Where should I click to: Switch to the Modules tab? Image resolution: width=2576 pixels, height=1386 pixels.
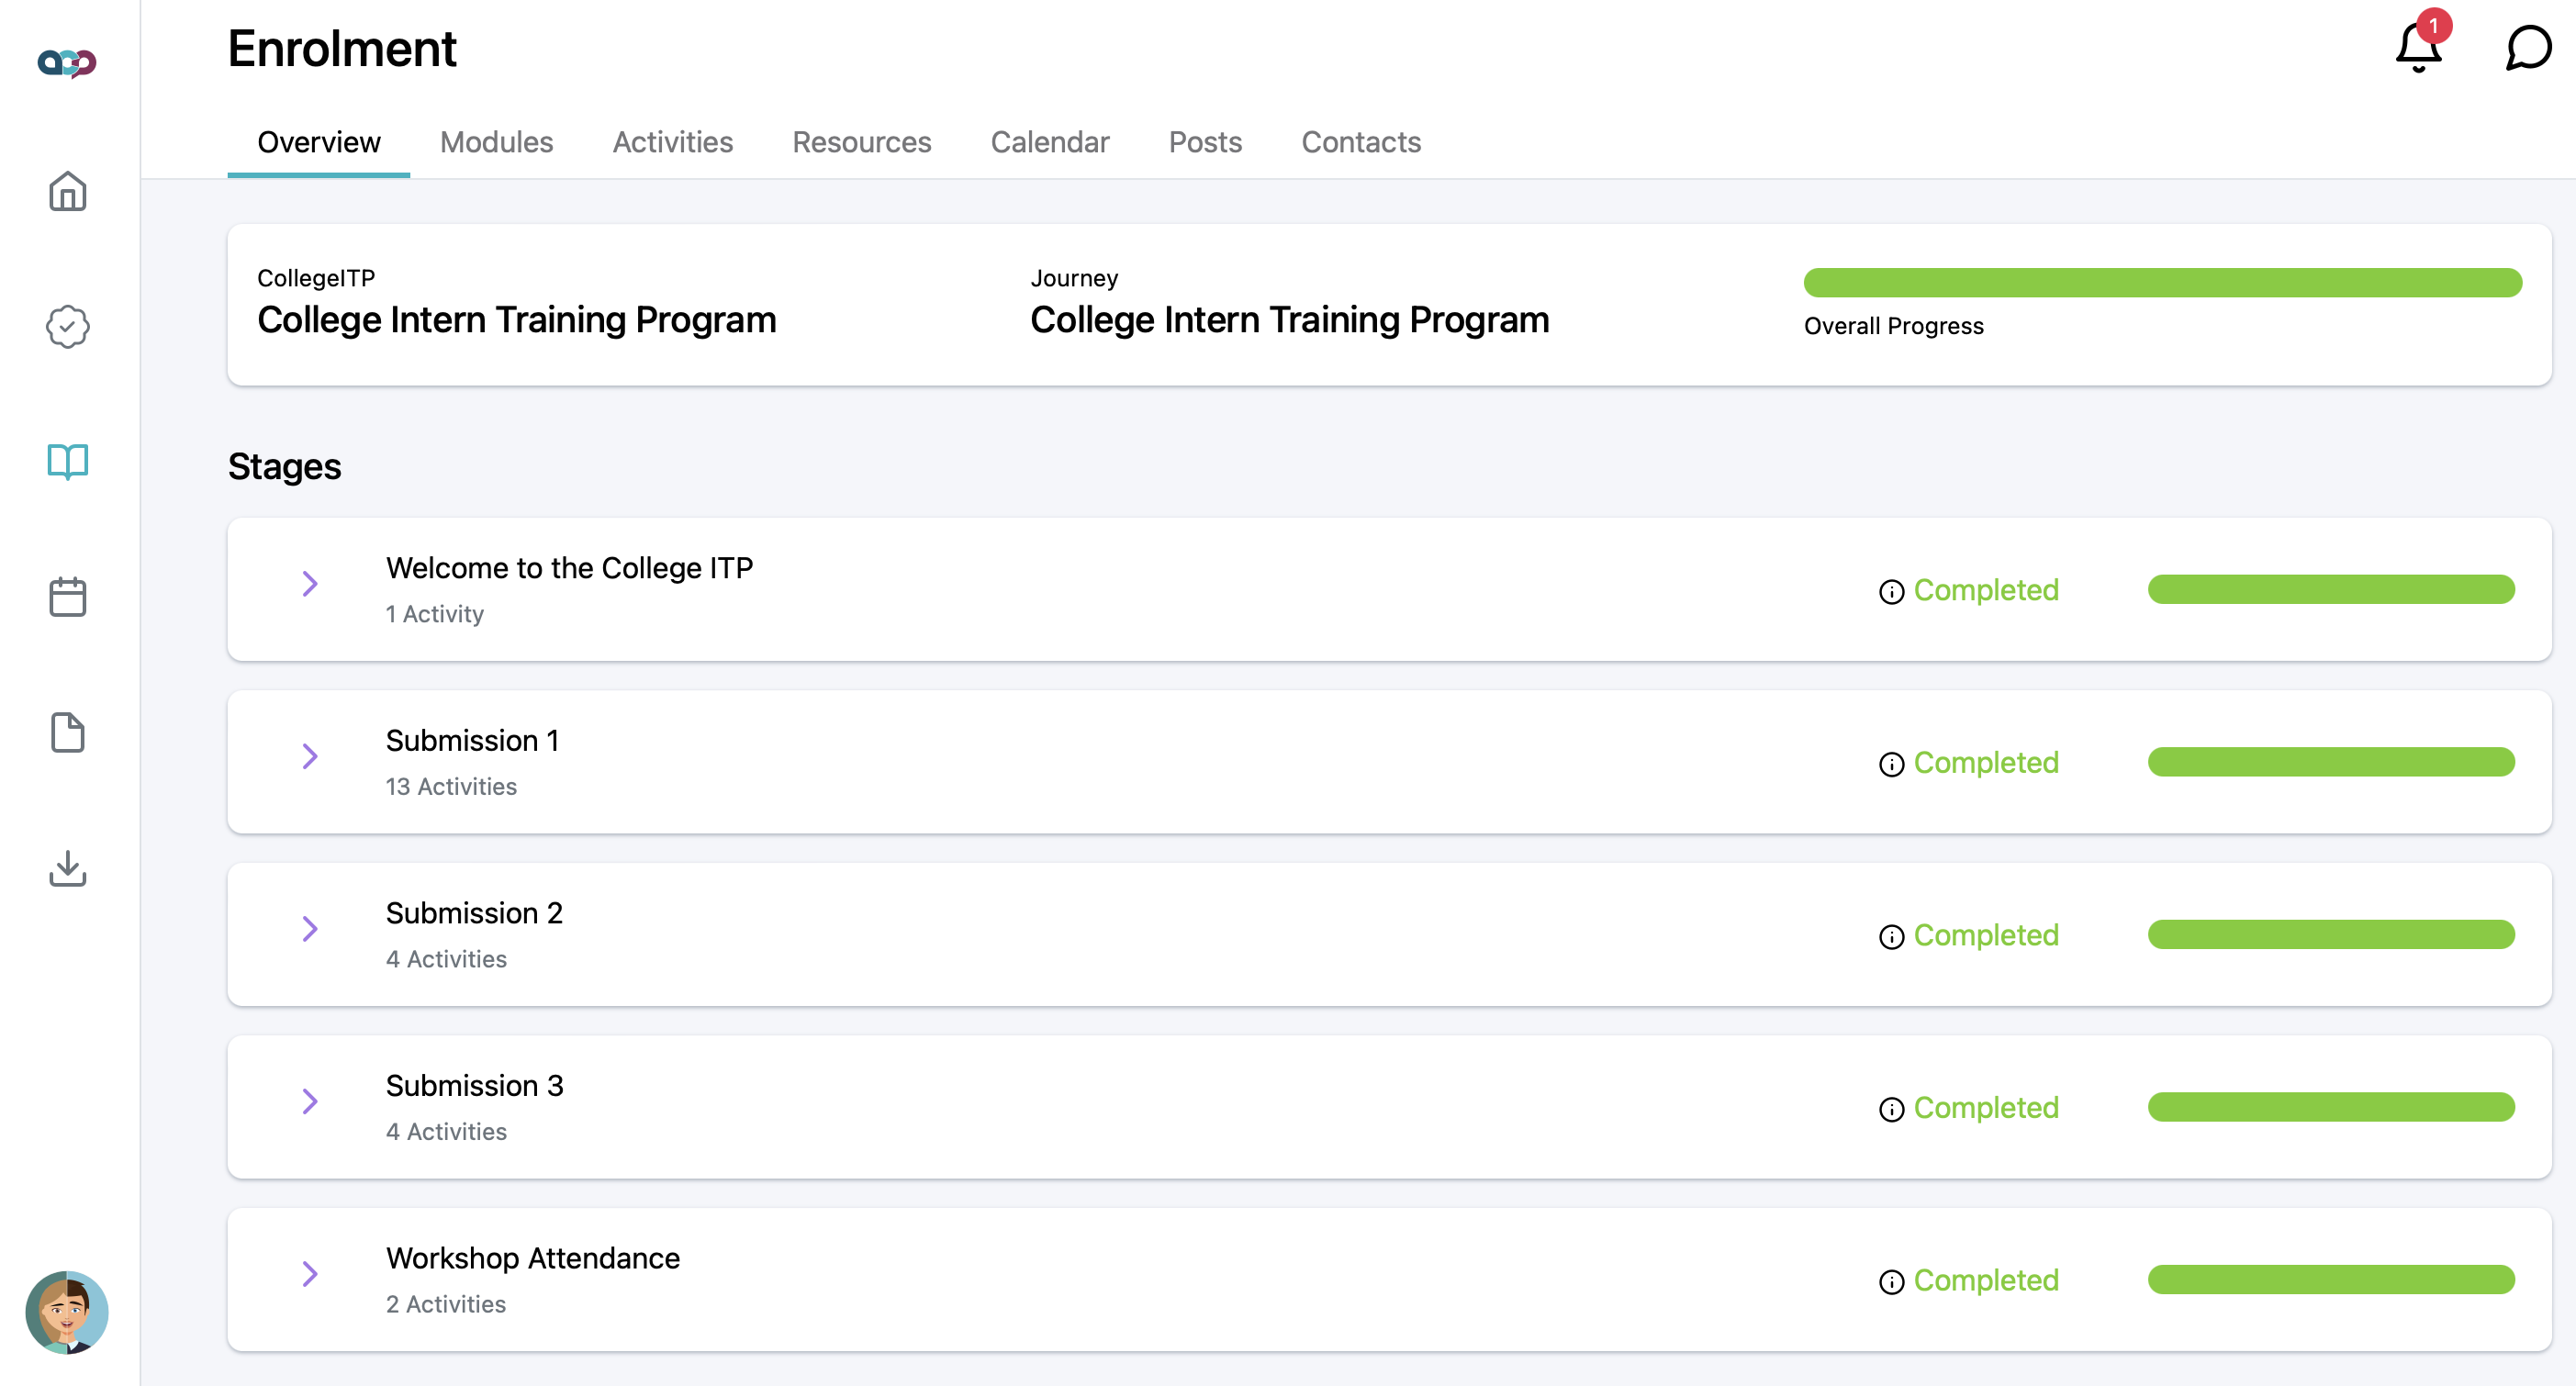496,142
